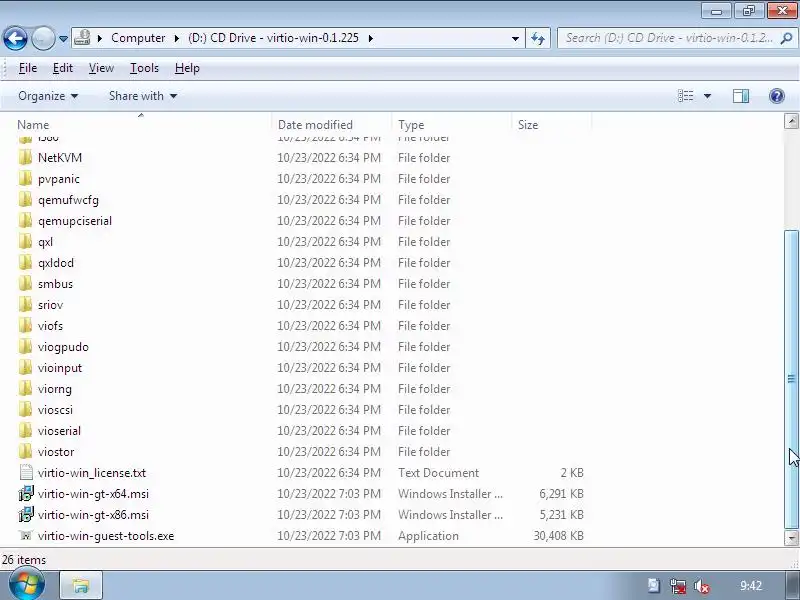
Task: Open the Help menu
Action: (x=187, y=68)
